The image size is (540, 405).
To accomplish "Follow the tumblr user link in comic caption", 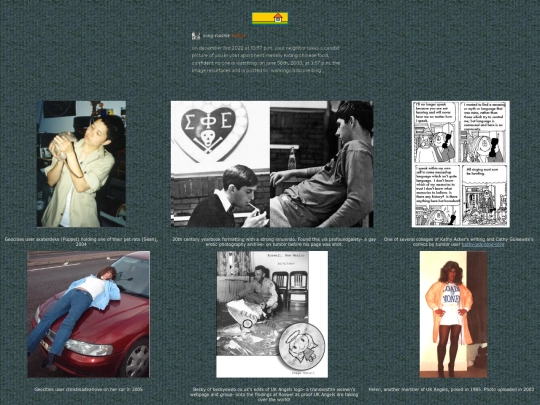I will (483, 245).
